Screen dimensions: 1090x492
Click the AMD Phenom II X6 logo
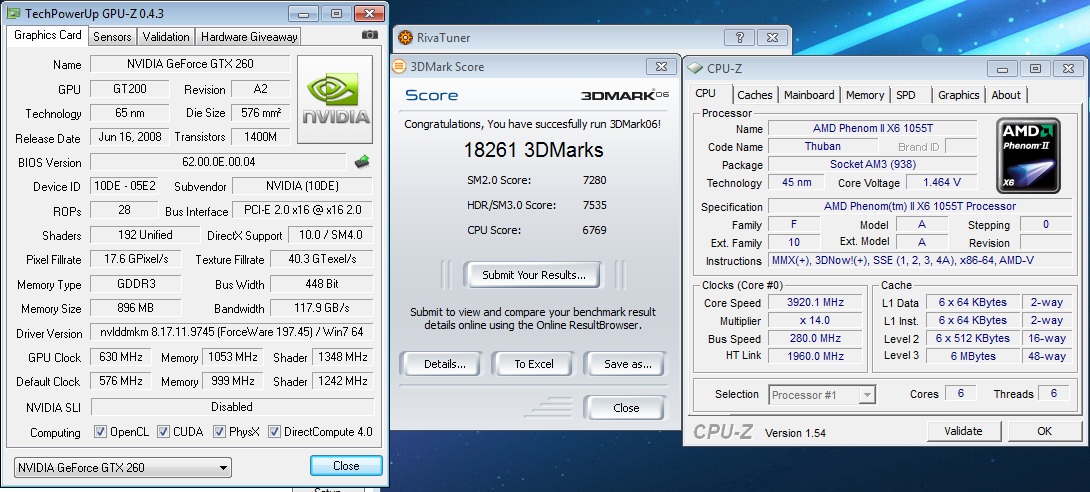click(1028, 156)
